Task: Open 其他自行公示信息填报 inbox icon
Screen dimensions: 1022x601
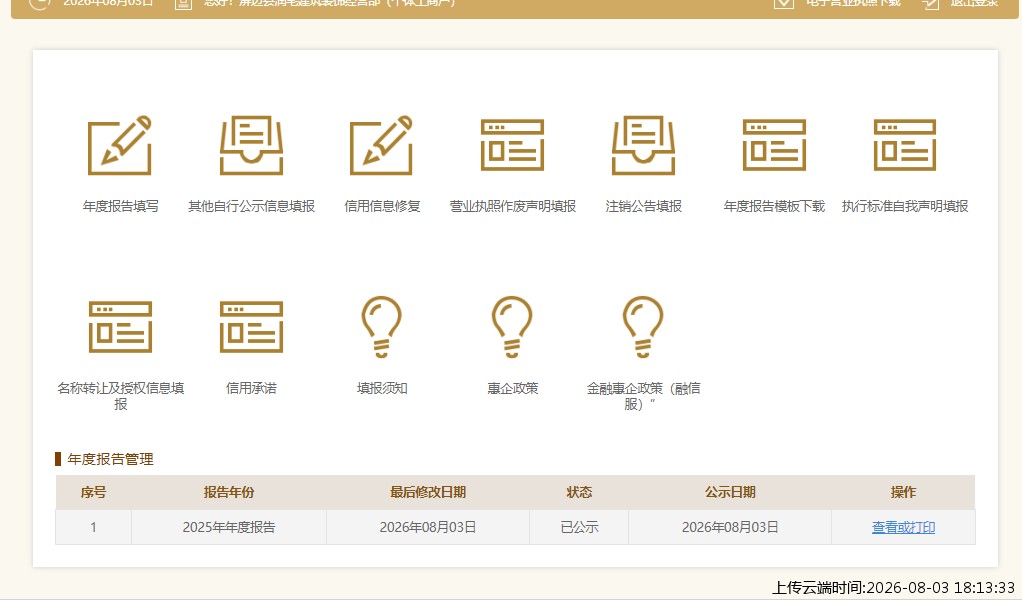Action: [251, 145]
